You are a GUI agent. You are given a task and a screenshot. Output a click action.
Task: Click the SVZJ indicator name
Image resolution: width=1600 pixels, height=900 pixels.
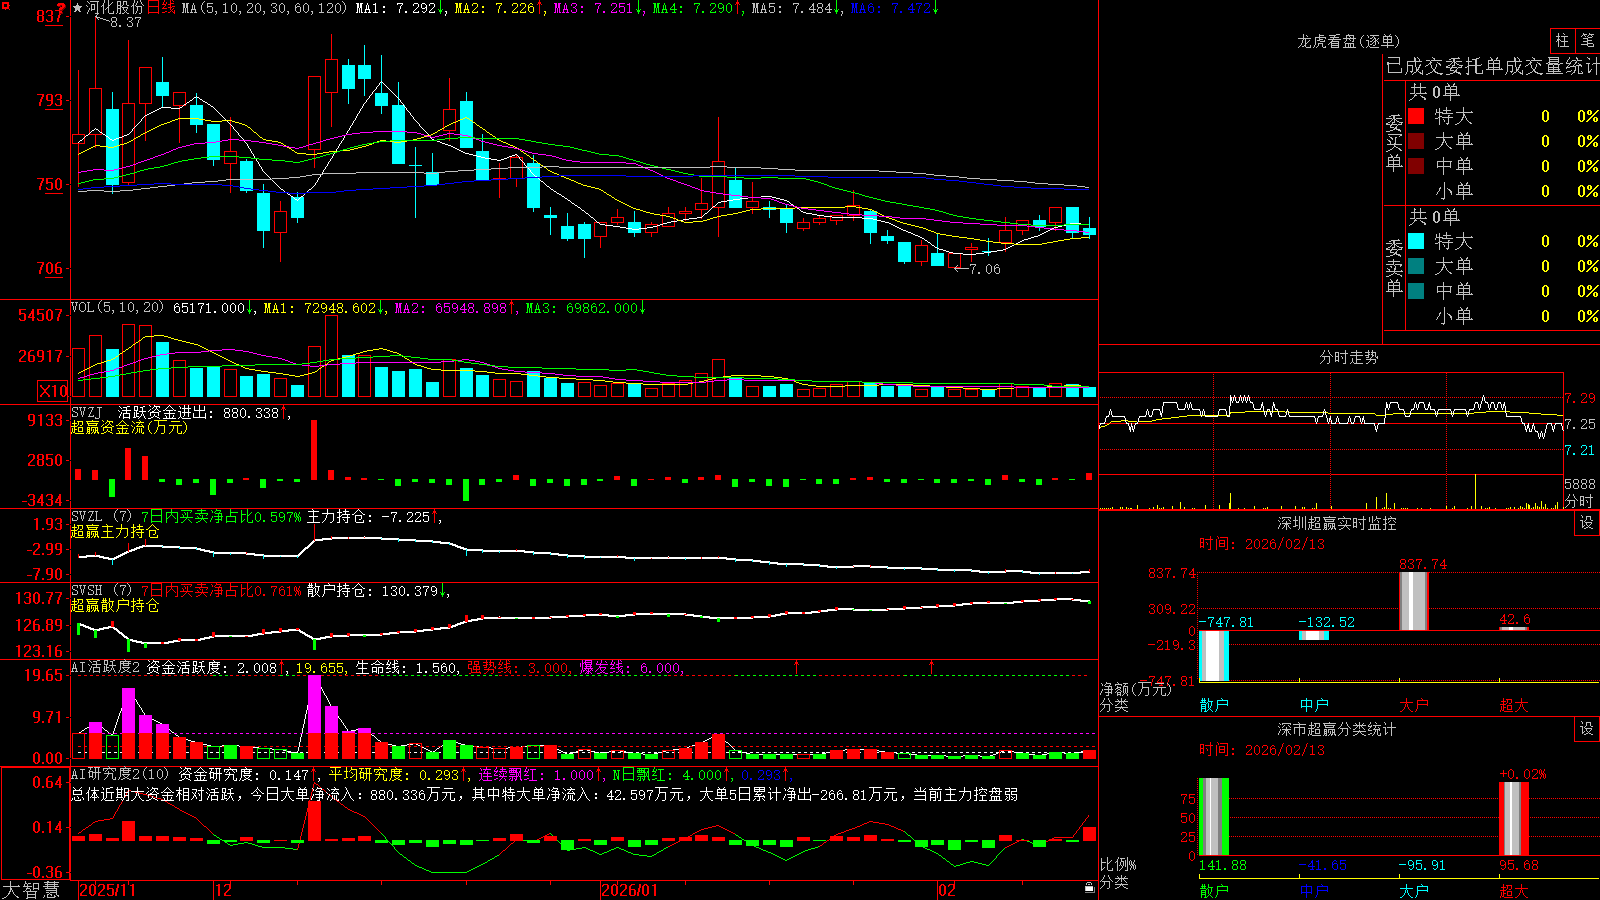[87, 412]
